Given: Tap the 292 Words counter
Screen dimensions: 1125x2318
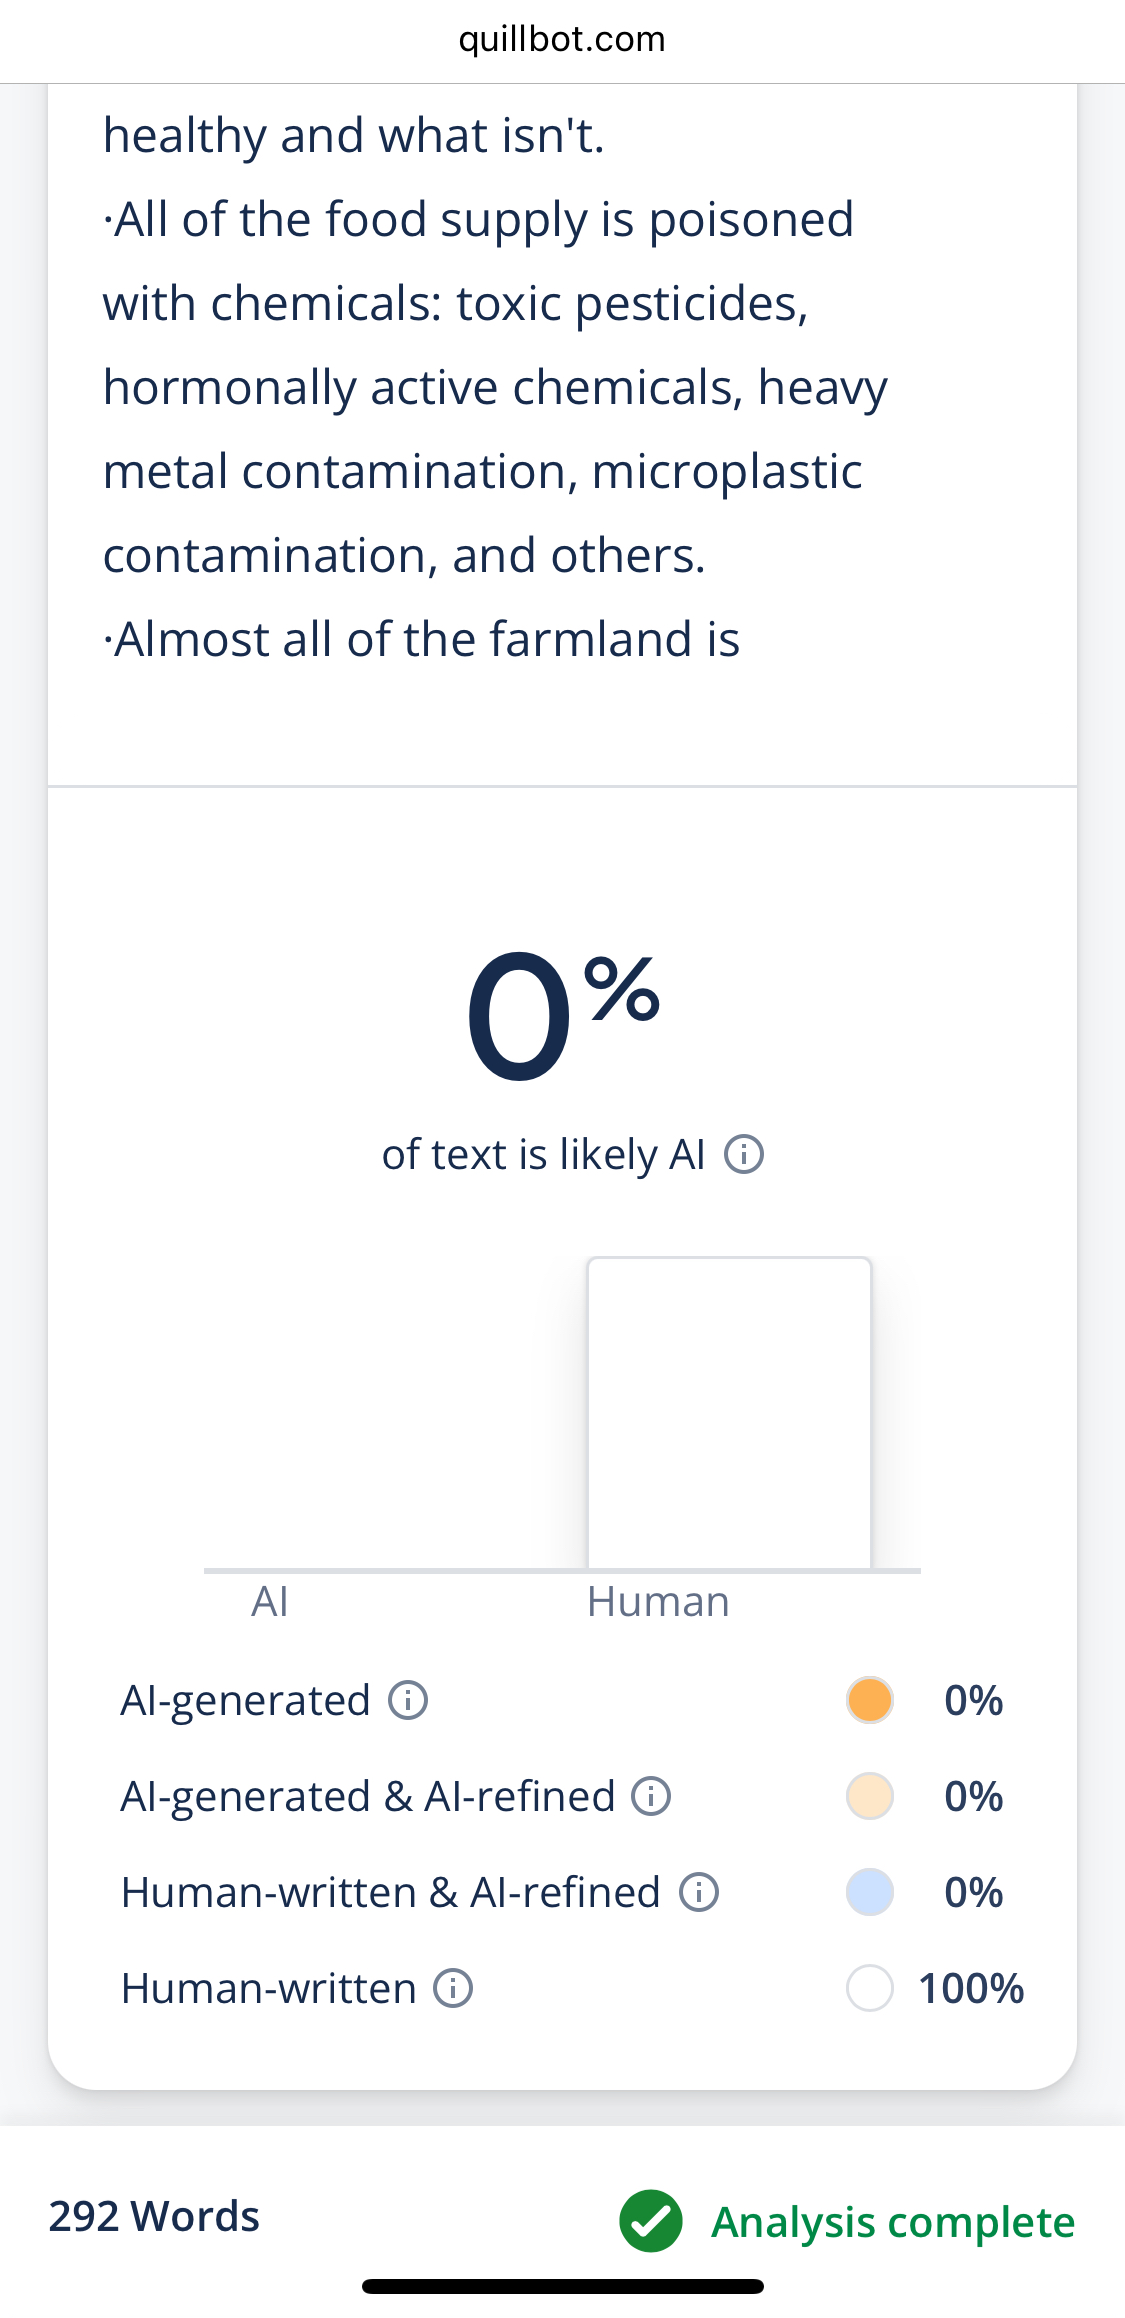Looking at the screenshot, I should 154,2216.
